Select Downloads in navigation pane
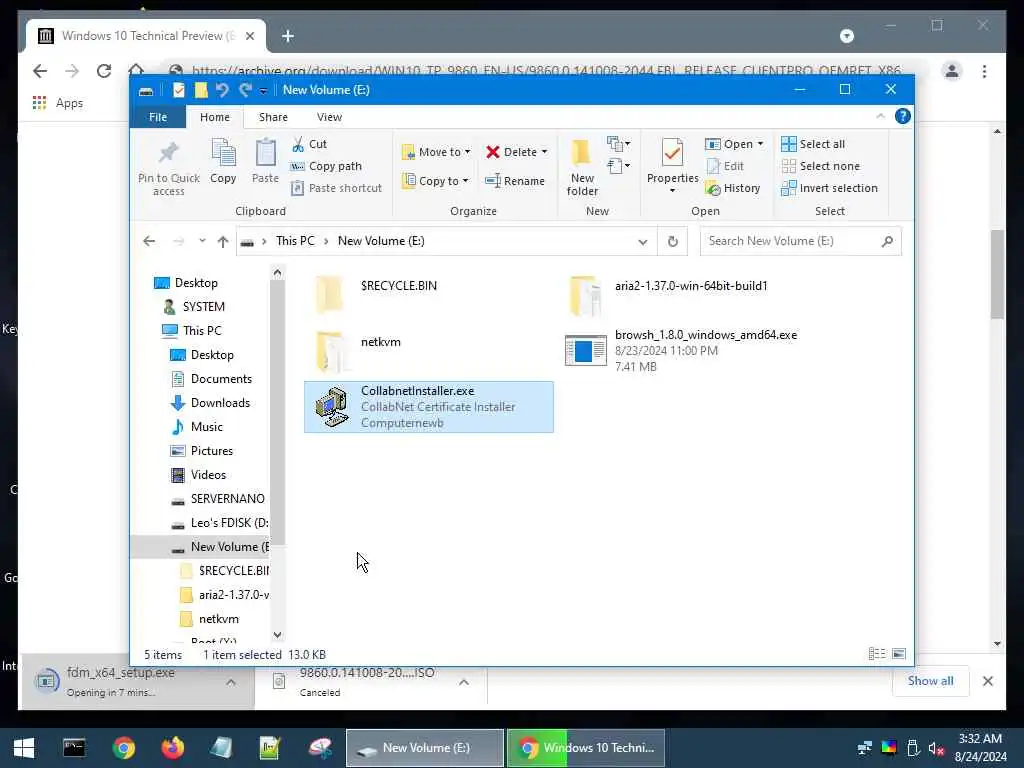Viewport: 1024px width, 768px height. click(x=220, y=403)
